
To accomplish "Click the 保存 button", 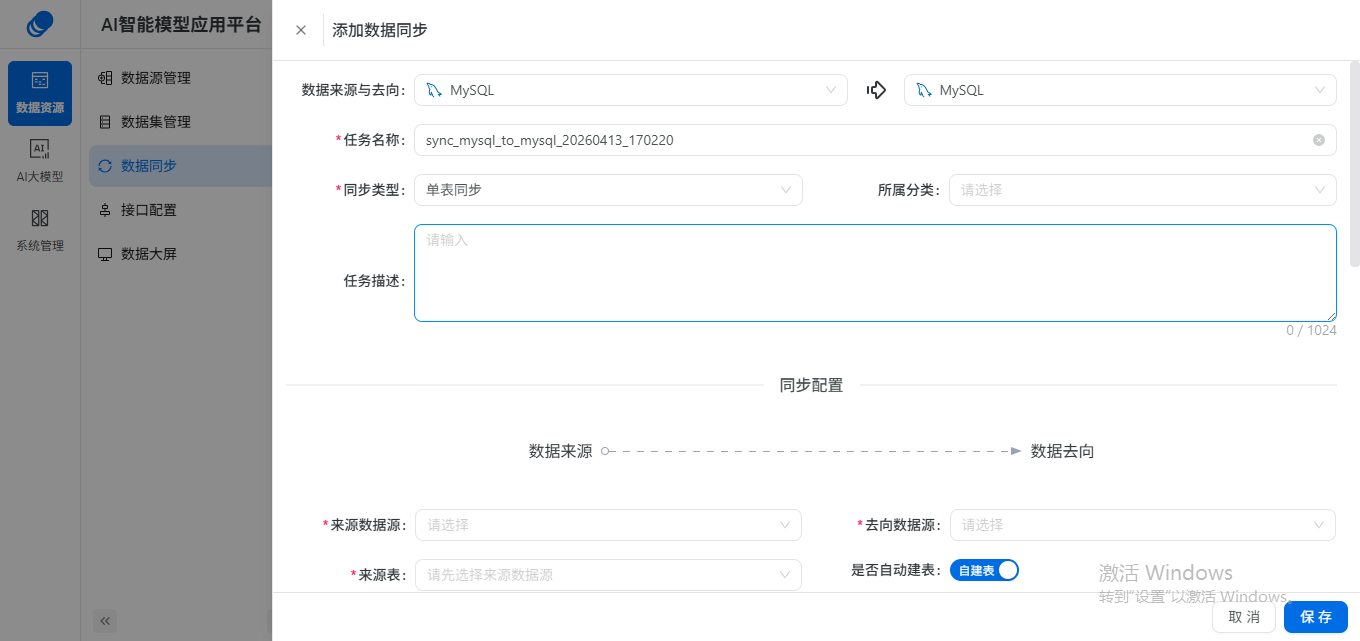I will click(x=1316, y=617).
